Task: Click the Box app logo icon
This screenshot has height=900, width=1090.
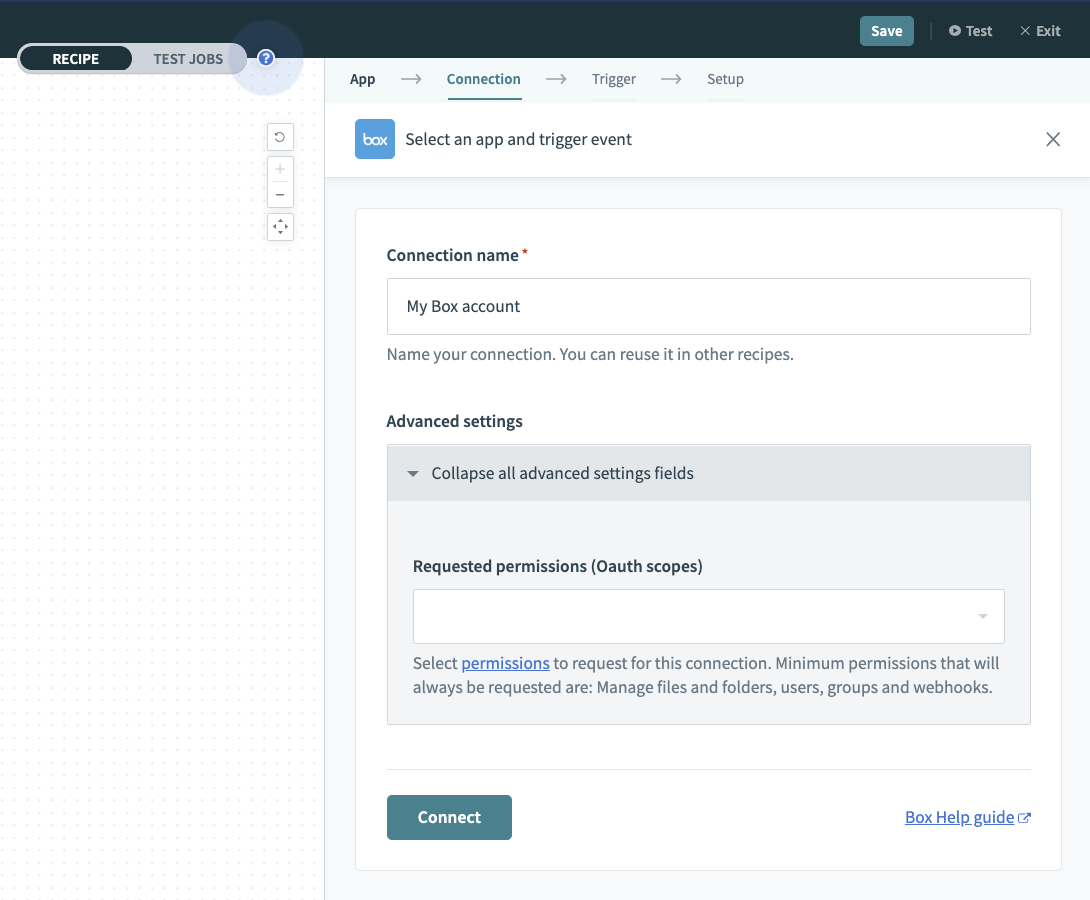Action: coord(375,140)
